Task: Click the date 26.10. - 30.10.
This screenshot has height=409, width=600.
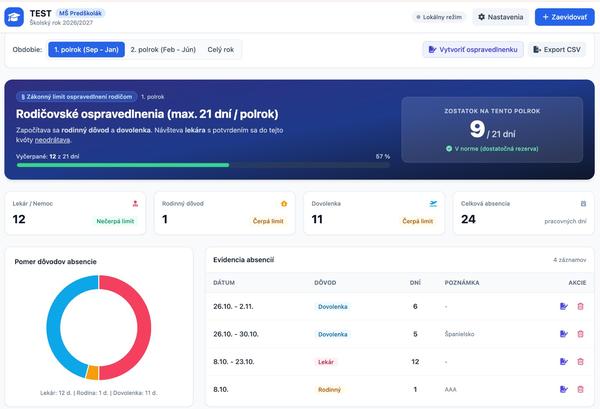Action: (x=236, y=334)
